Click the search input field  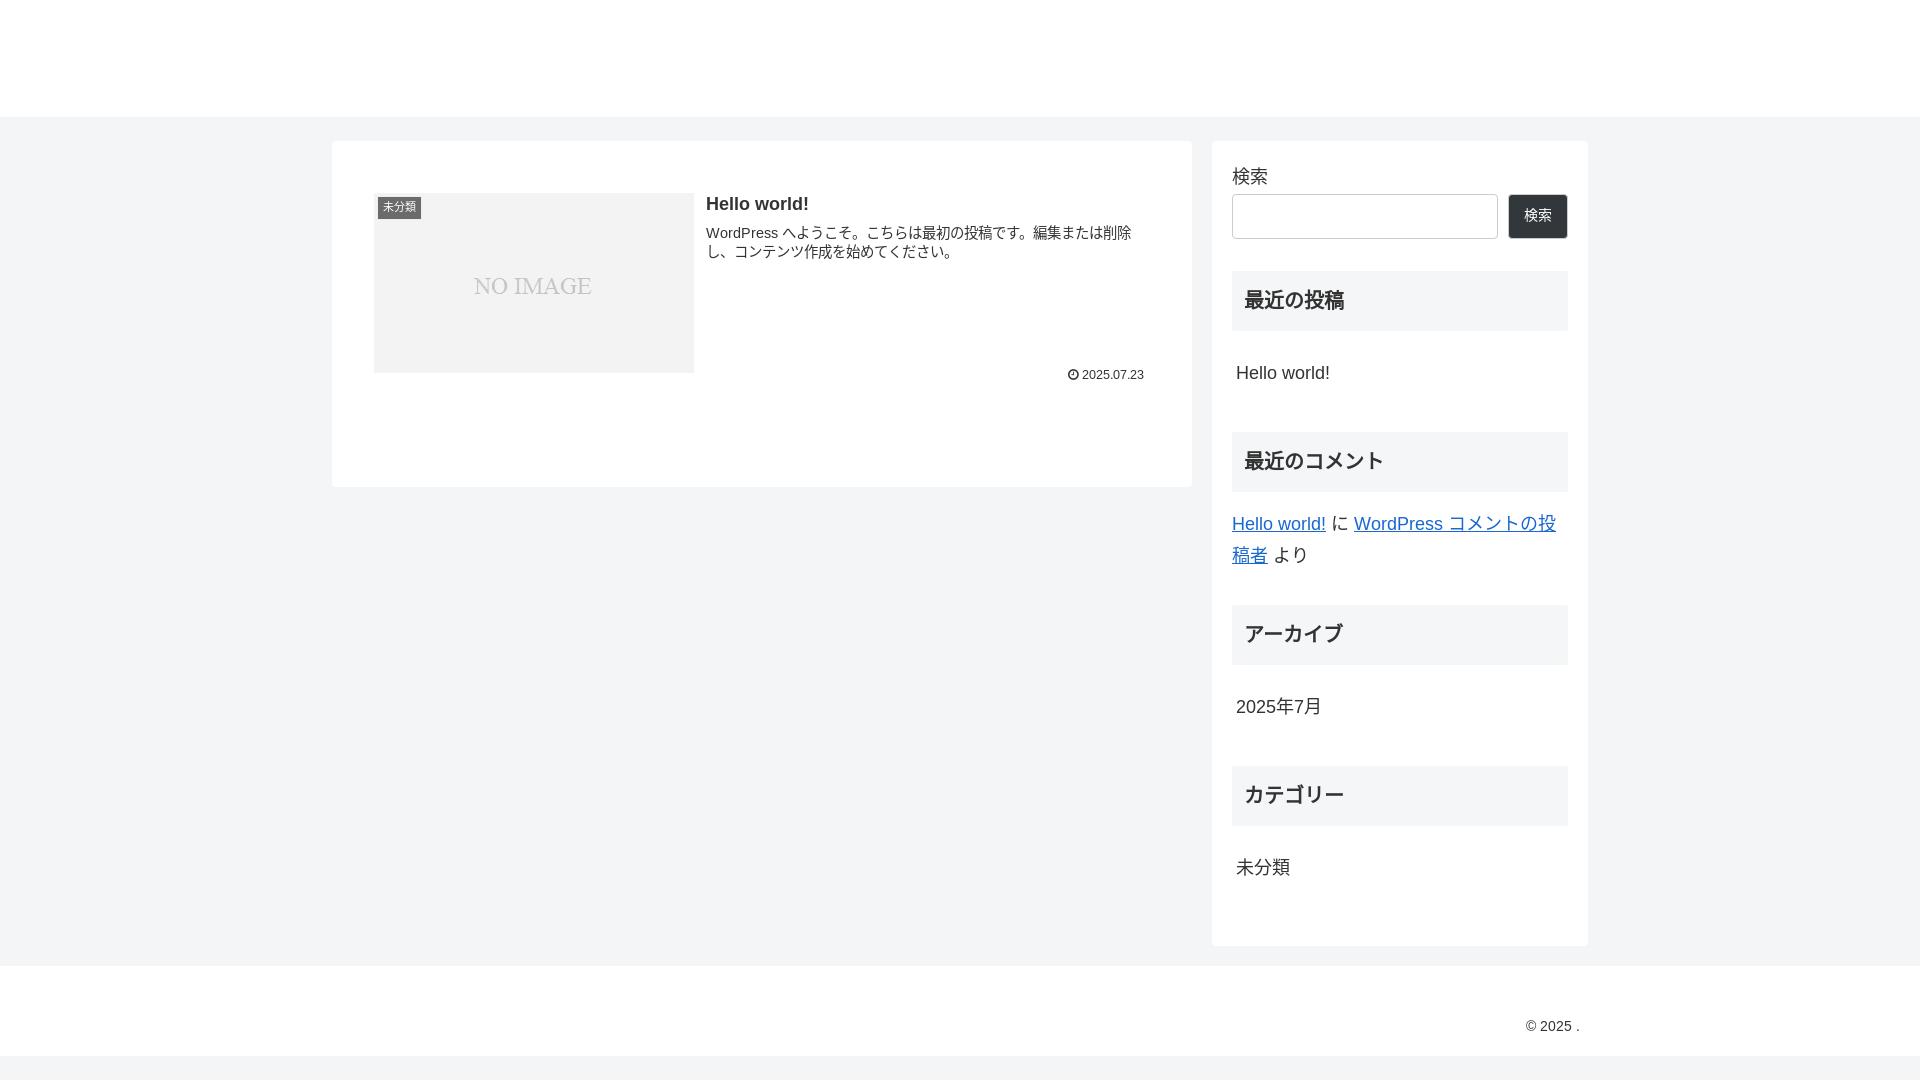pos(1364,216)
